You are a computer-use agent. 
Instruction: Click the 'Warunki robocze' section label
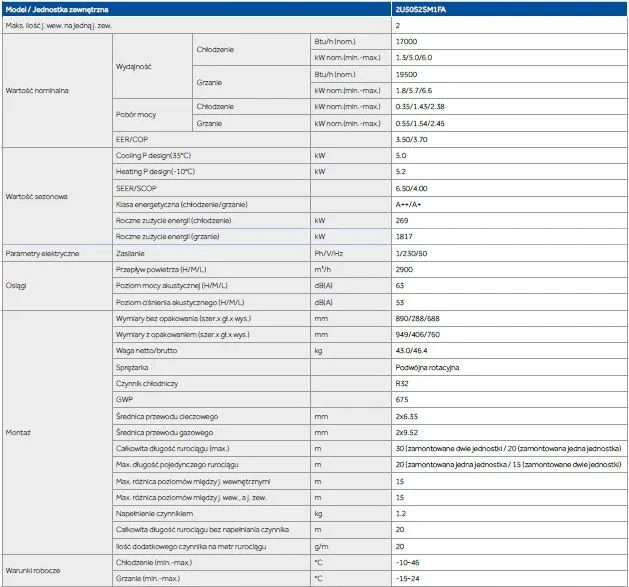pos(33,571)
